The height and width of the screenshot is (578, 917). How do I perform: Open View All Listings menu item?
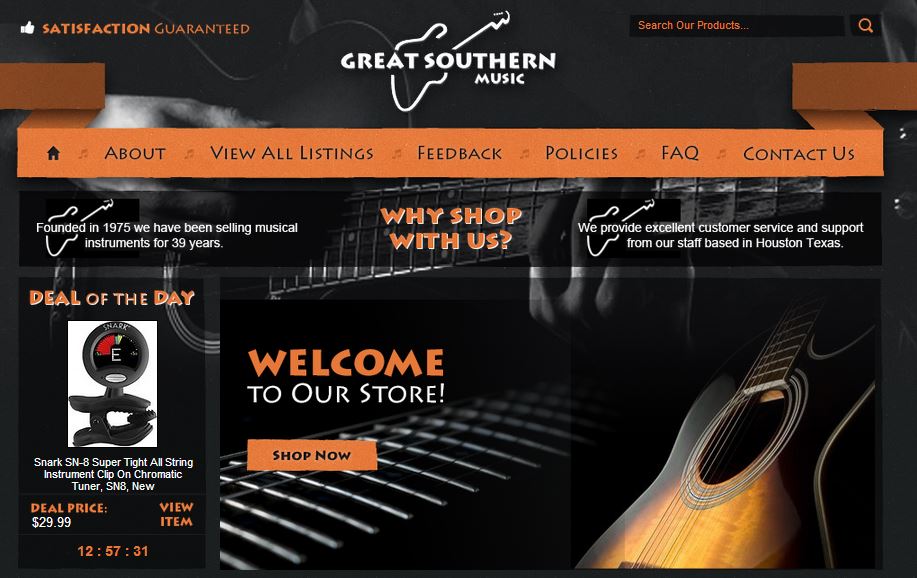pos(292,153)
